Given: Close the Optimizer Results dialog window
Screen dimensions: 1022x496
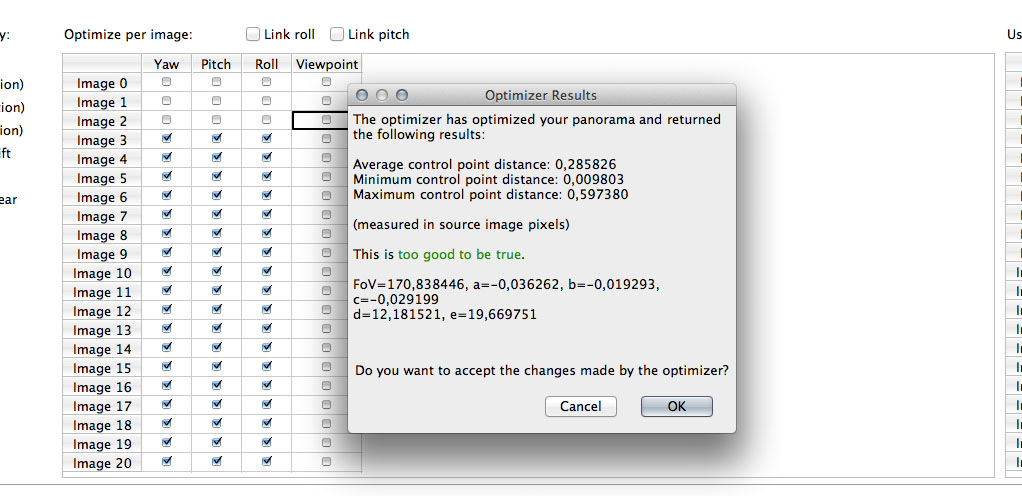Looking at the screenshot, I should coord(363,95).
